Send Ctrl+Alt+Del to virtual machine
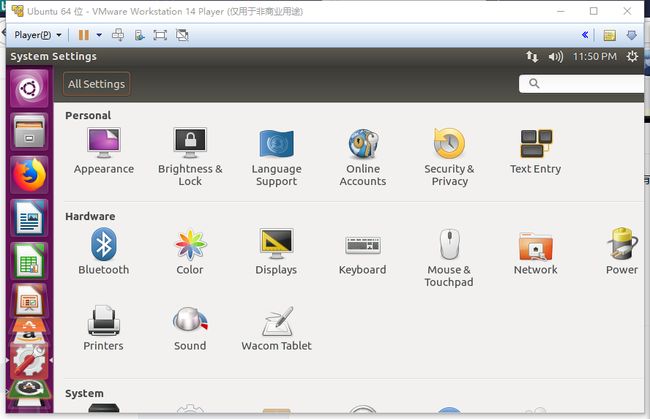This screenshot has height=419, width=650. [x=118, y=35]
